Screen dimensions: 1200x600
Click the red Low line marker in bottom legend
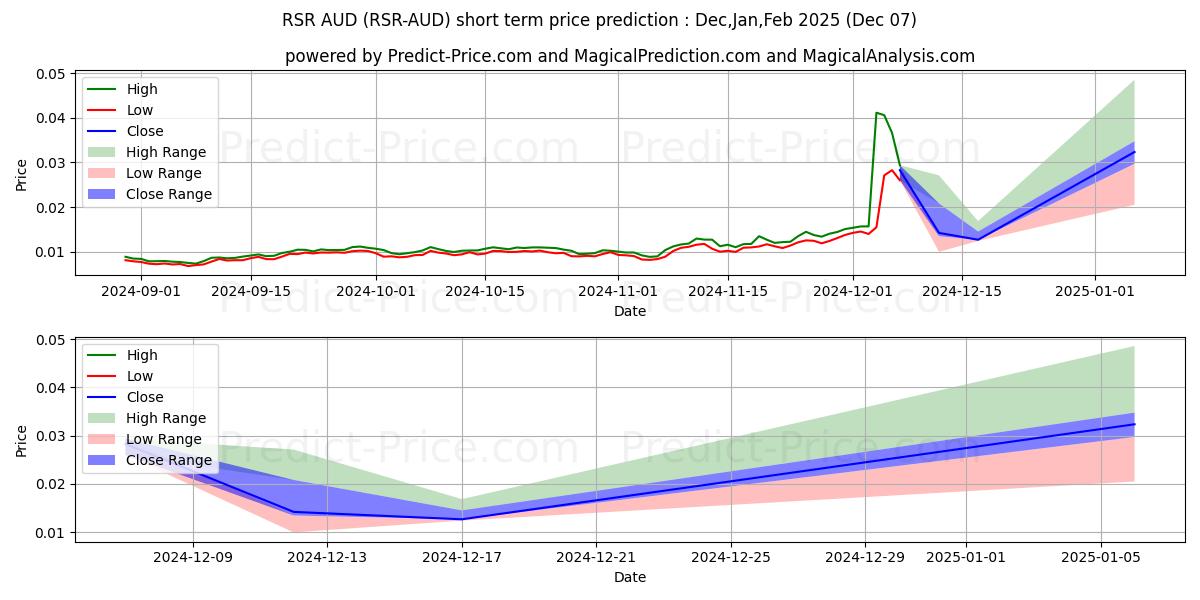tap(102, 376)
